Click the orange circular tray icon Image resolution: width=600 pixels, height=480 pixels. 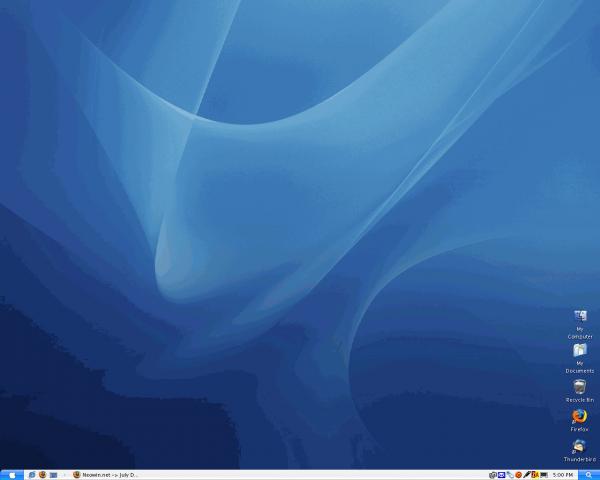pos(518,475)
